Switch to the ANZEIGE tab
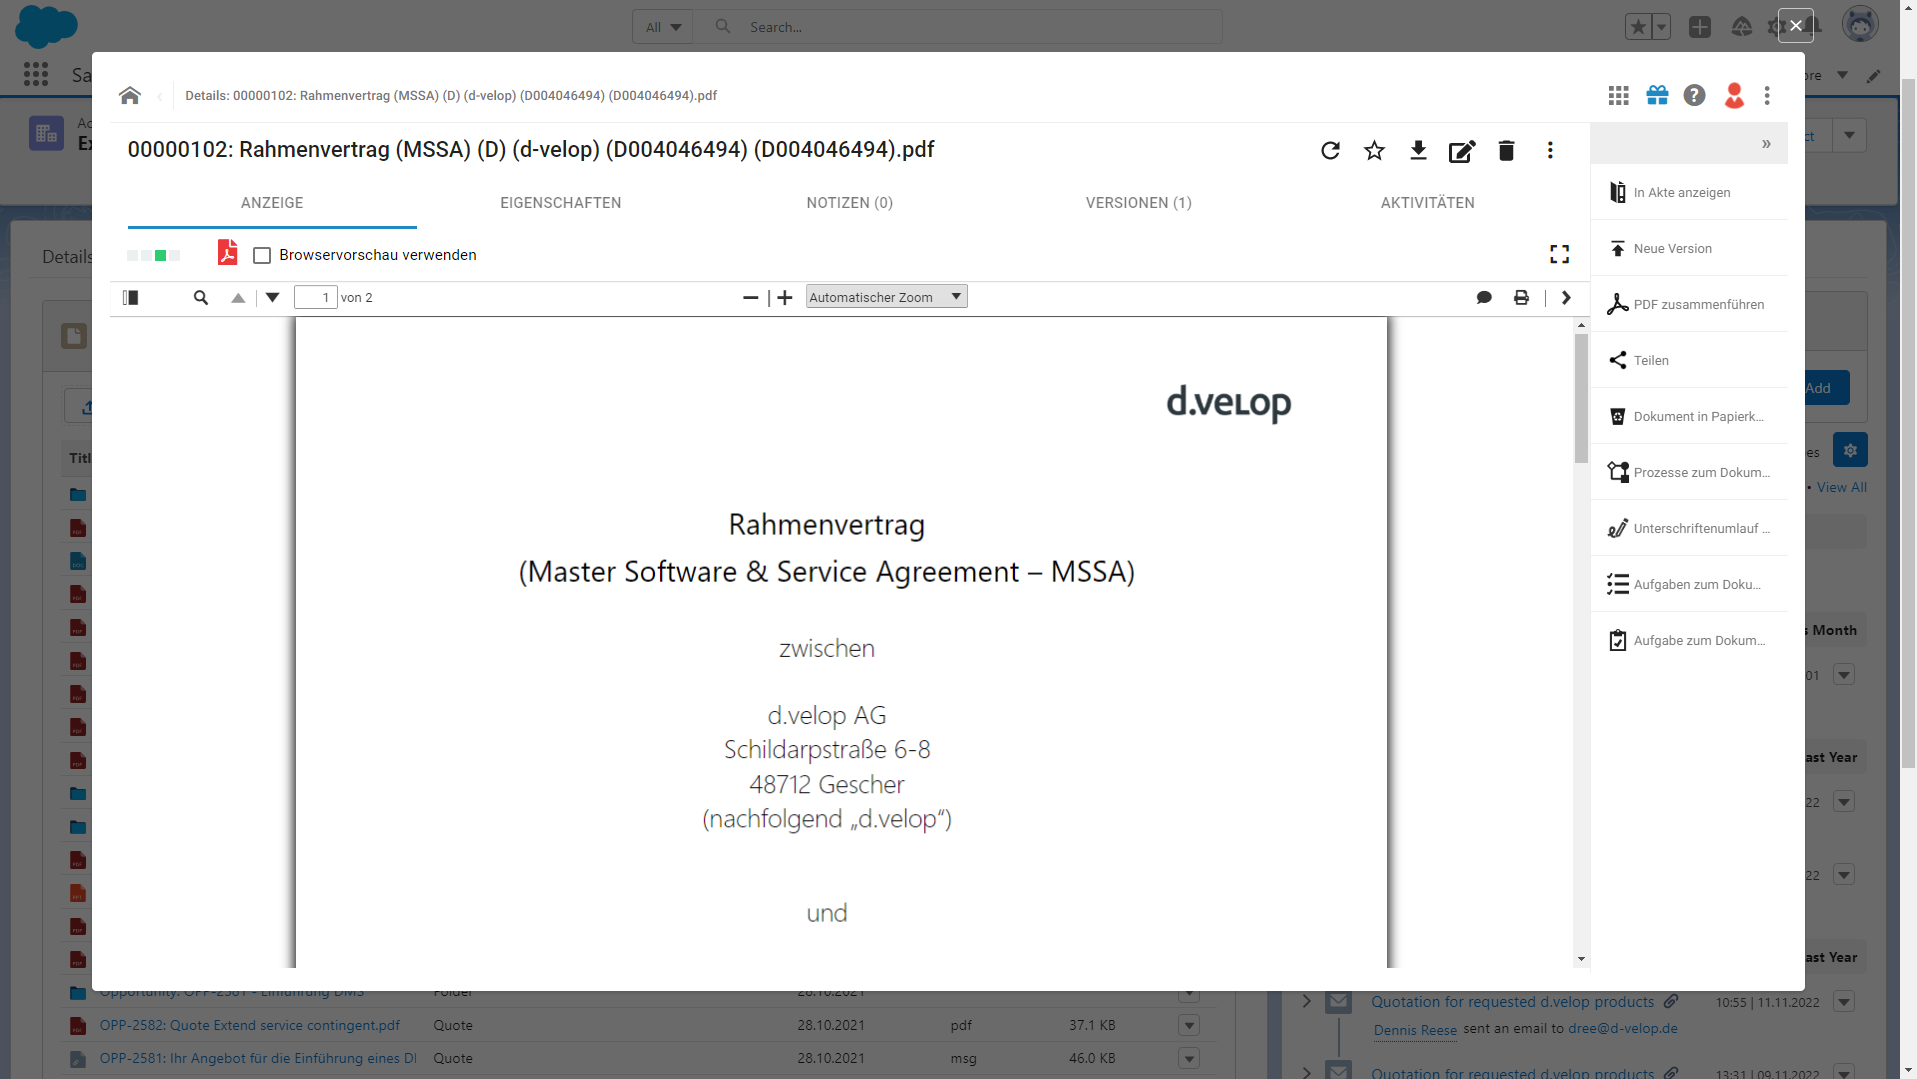The image size is (1917, 1079). click(272, 203)
